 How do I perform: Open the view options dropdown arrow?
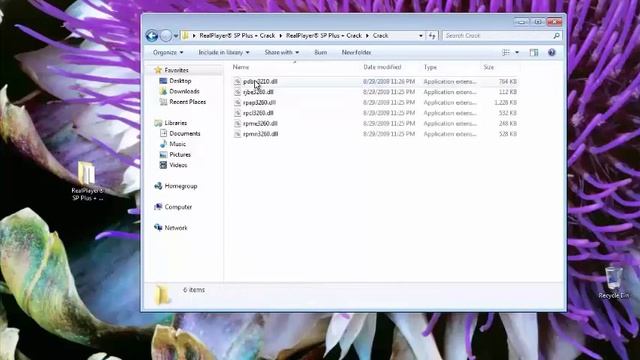click(517, 53)
